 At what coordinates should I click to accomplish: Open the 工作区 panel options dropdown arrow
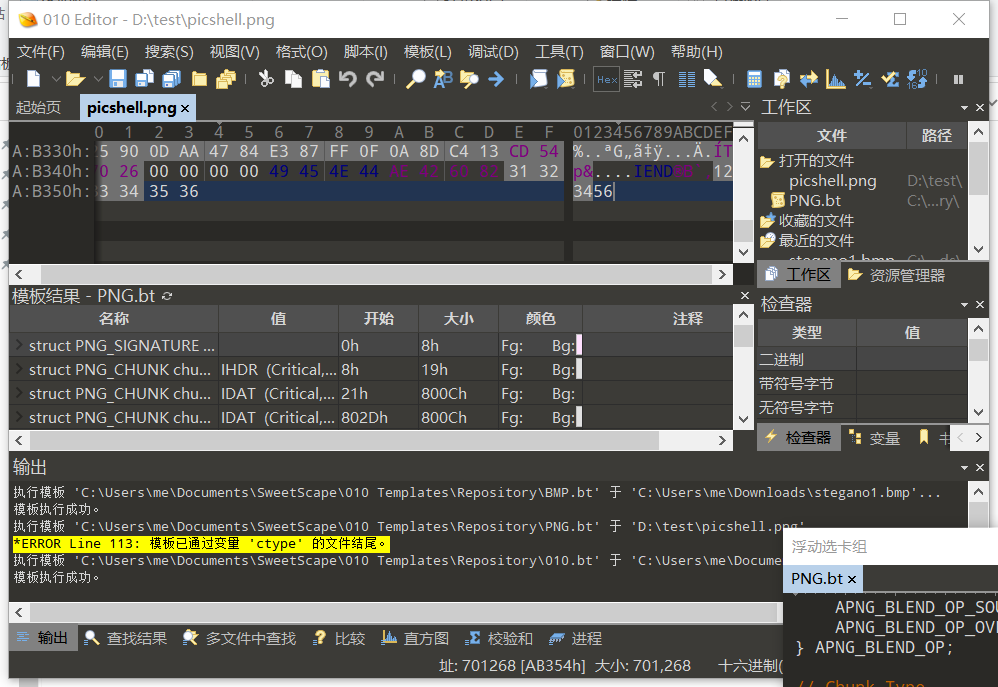coord(964,108)
